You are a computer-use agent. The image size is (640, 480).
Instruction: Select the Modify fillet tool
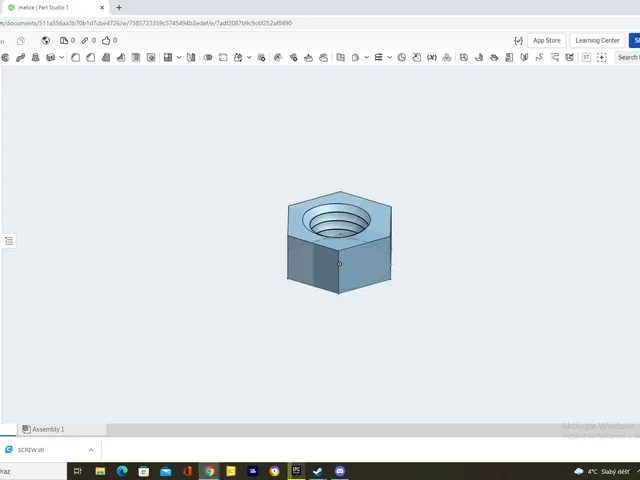(278, 58)
